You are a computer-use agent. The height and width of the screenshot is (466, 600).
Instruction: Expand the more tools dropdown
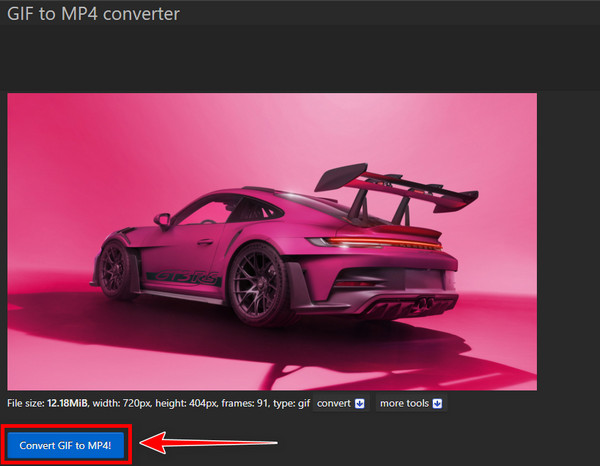(411, 403)
